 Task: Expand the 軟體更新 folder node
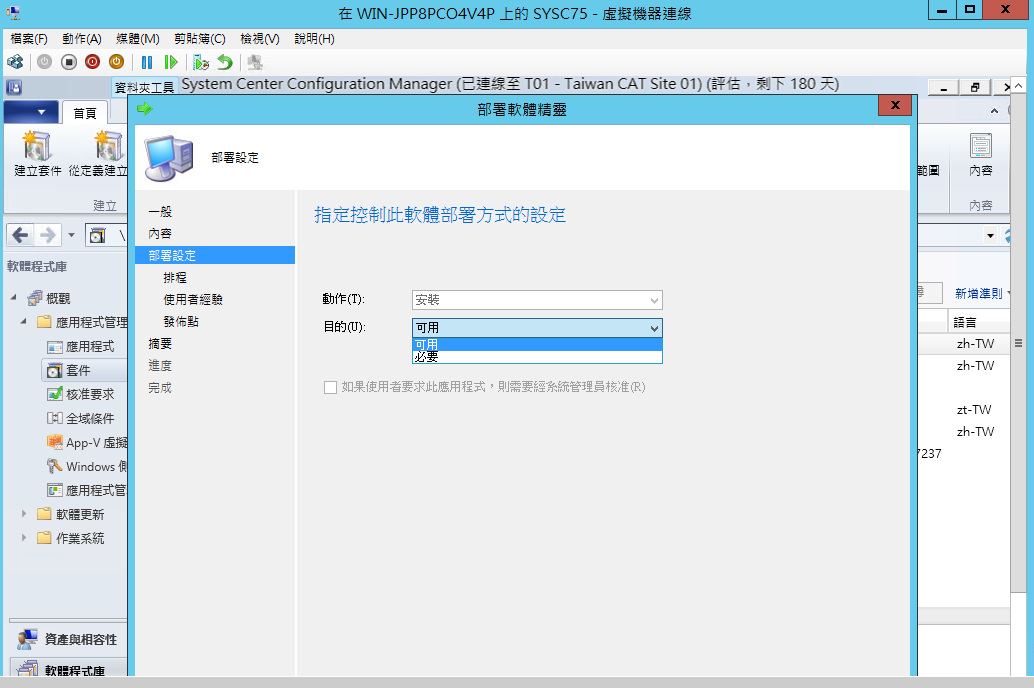pyautogui.click(x=24, y=514)
